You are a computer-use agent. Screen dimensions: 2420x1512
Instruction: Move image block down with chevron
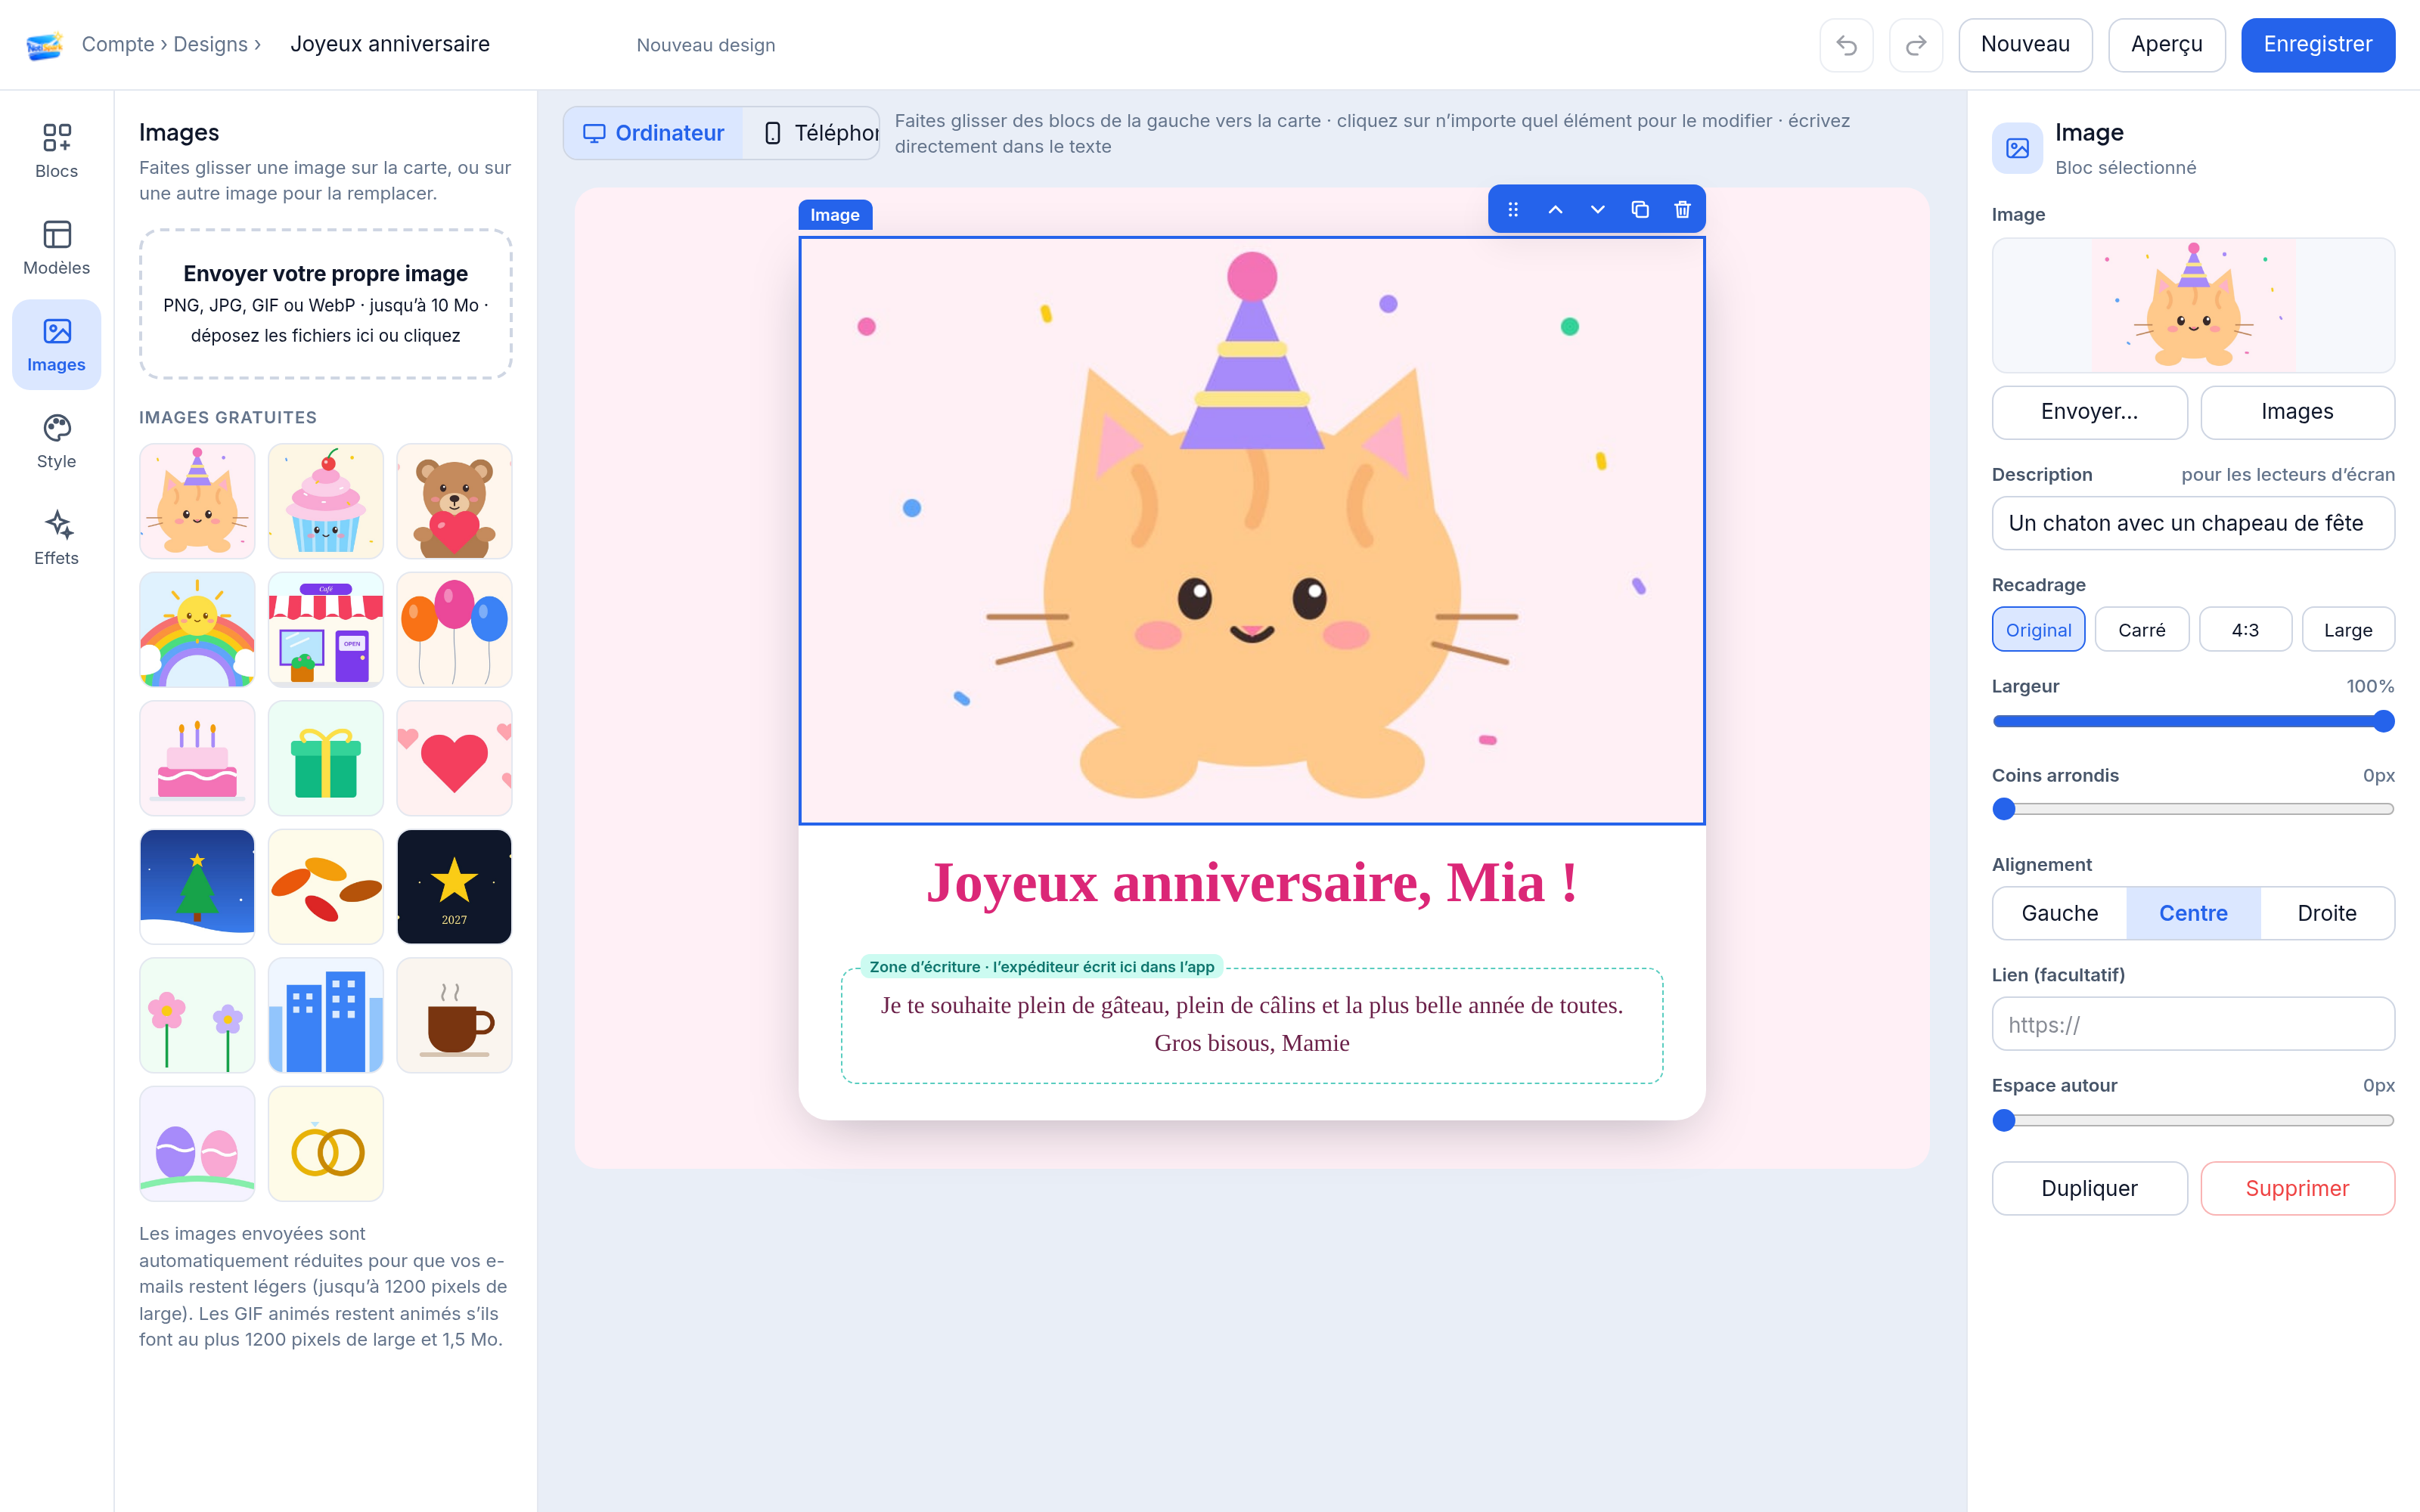click(1597, 210)
